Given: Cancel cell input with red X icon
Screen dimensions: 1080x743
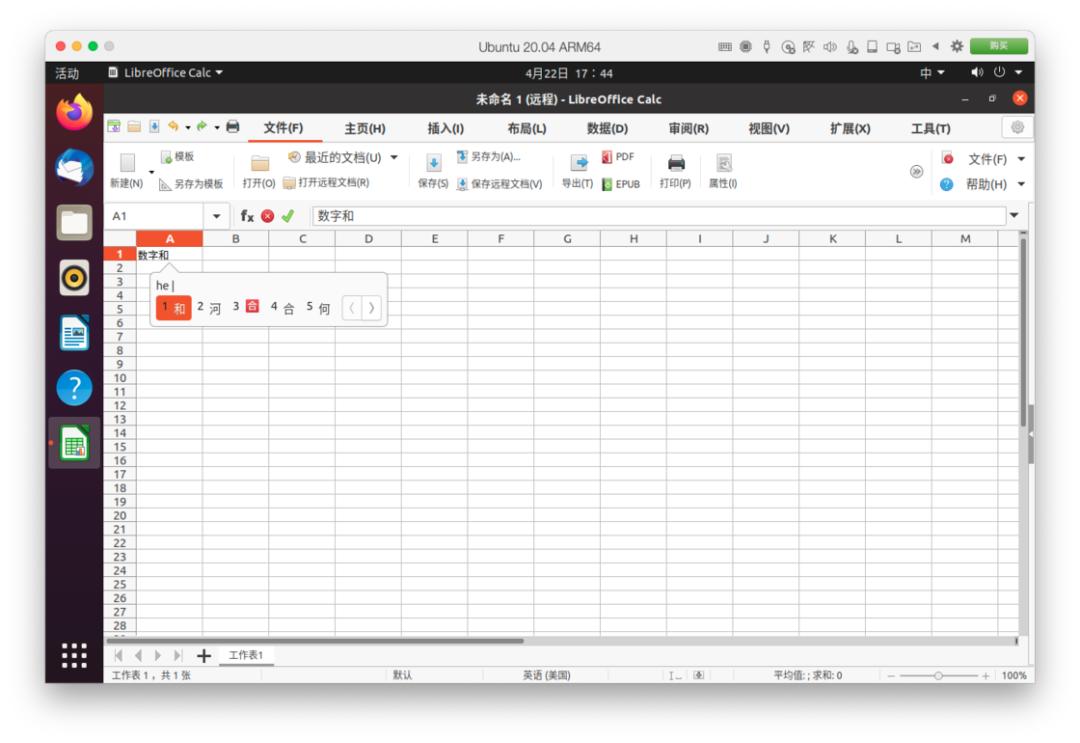Looking at the screenshot, I should pos(268,216).
